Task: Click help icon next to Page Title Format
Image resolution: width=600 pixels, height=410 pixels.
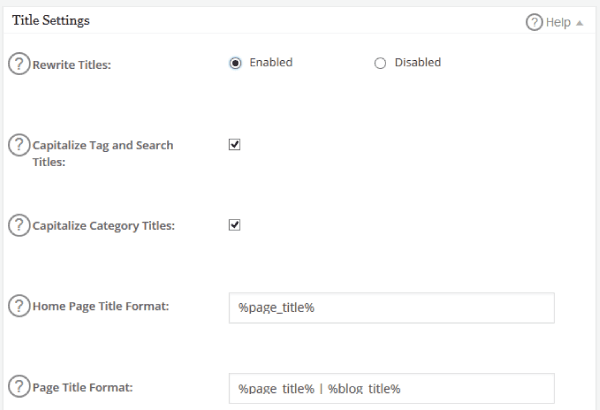Action: [x=19, y=386]
